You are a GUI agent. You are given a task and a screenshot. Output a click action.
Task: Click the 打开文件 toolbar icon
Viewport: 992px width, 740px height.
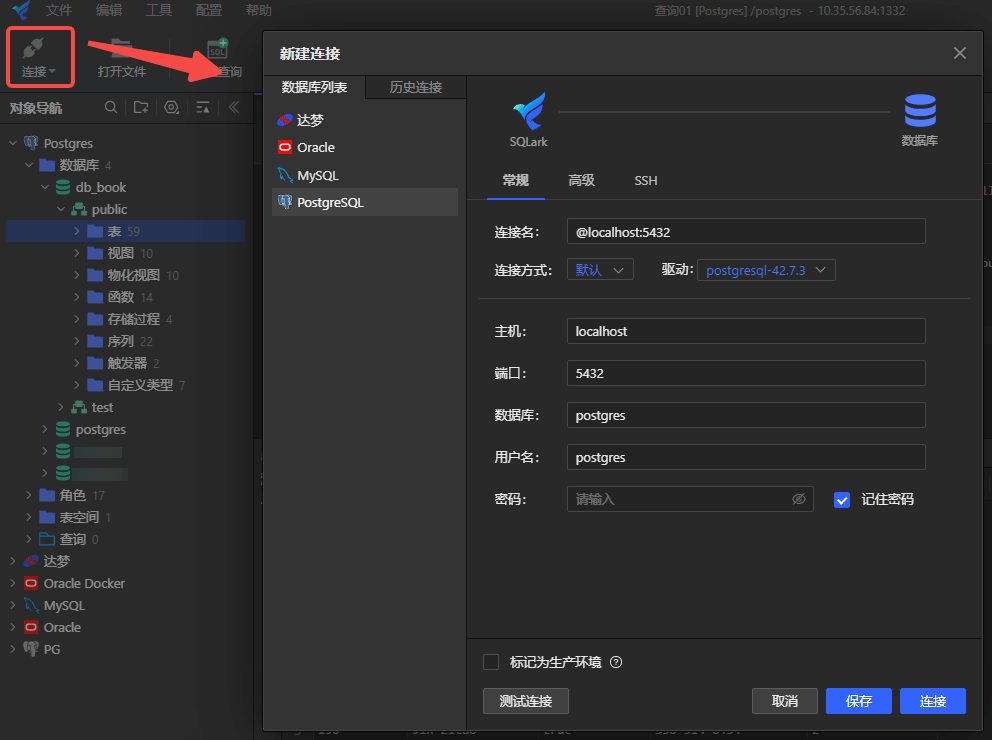121,48
